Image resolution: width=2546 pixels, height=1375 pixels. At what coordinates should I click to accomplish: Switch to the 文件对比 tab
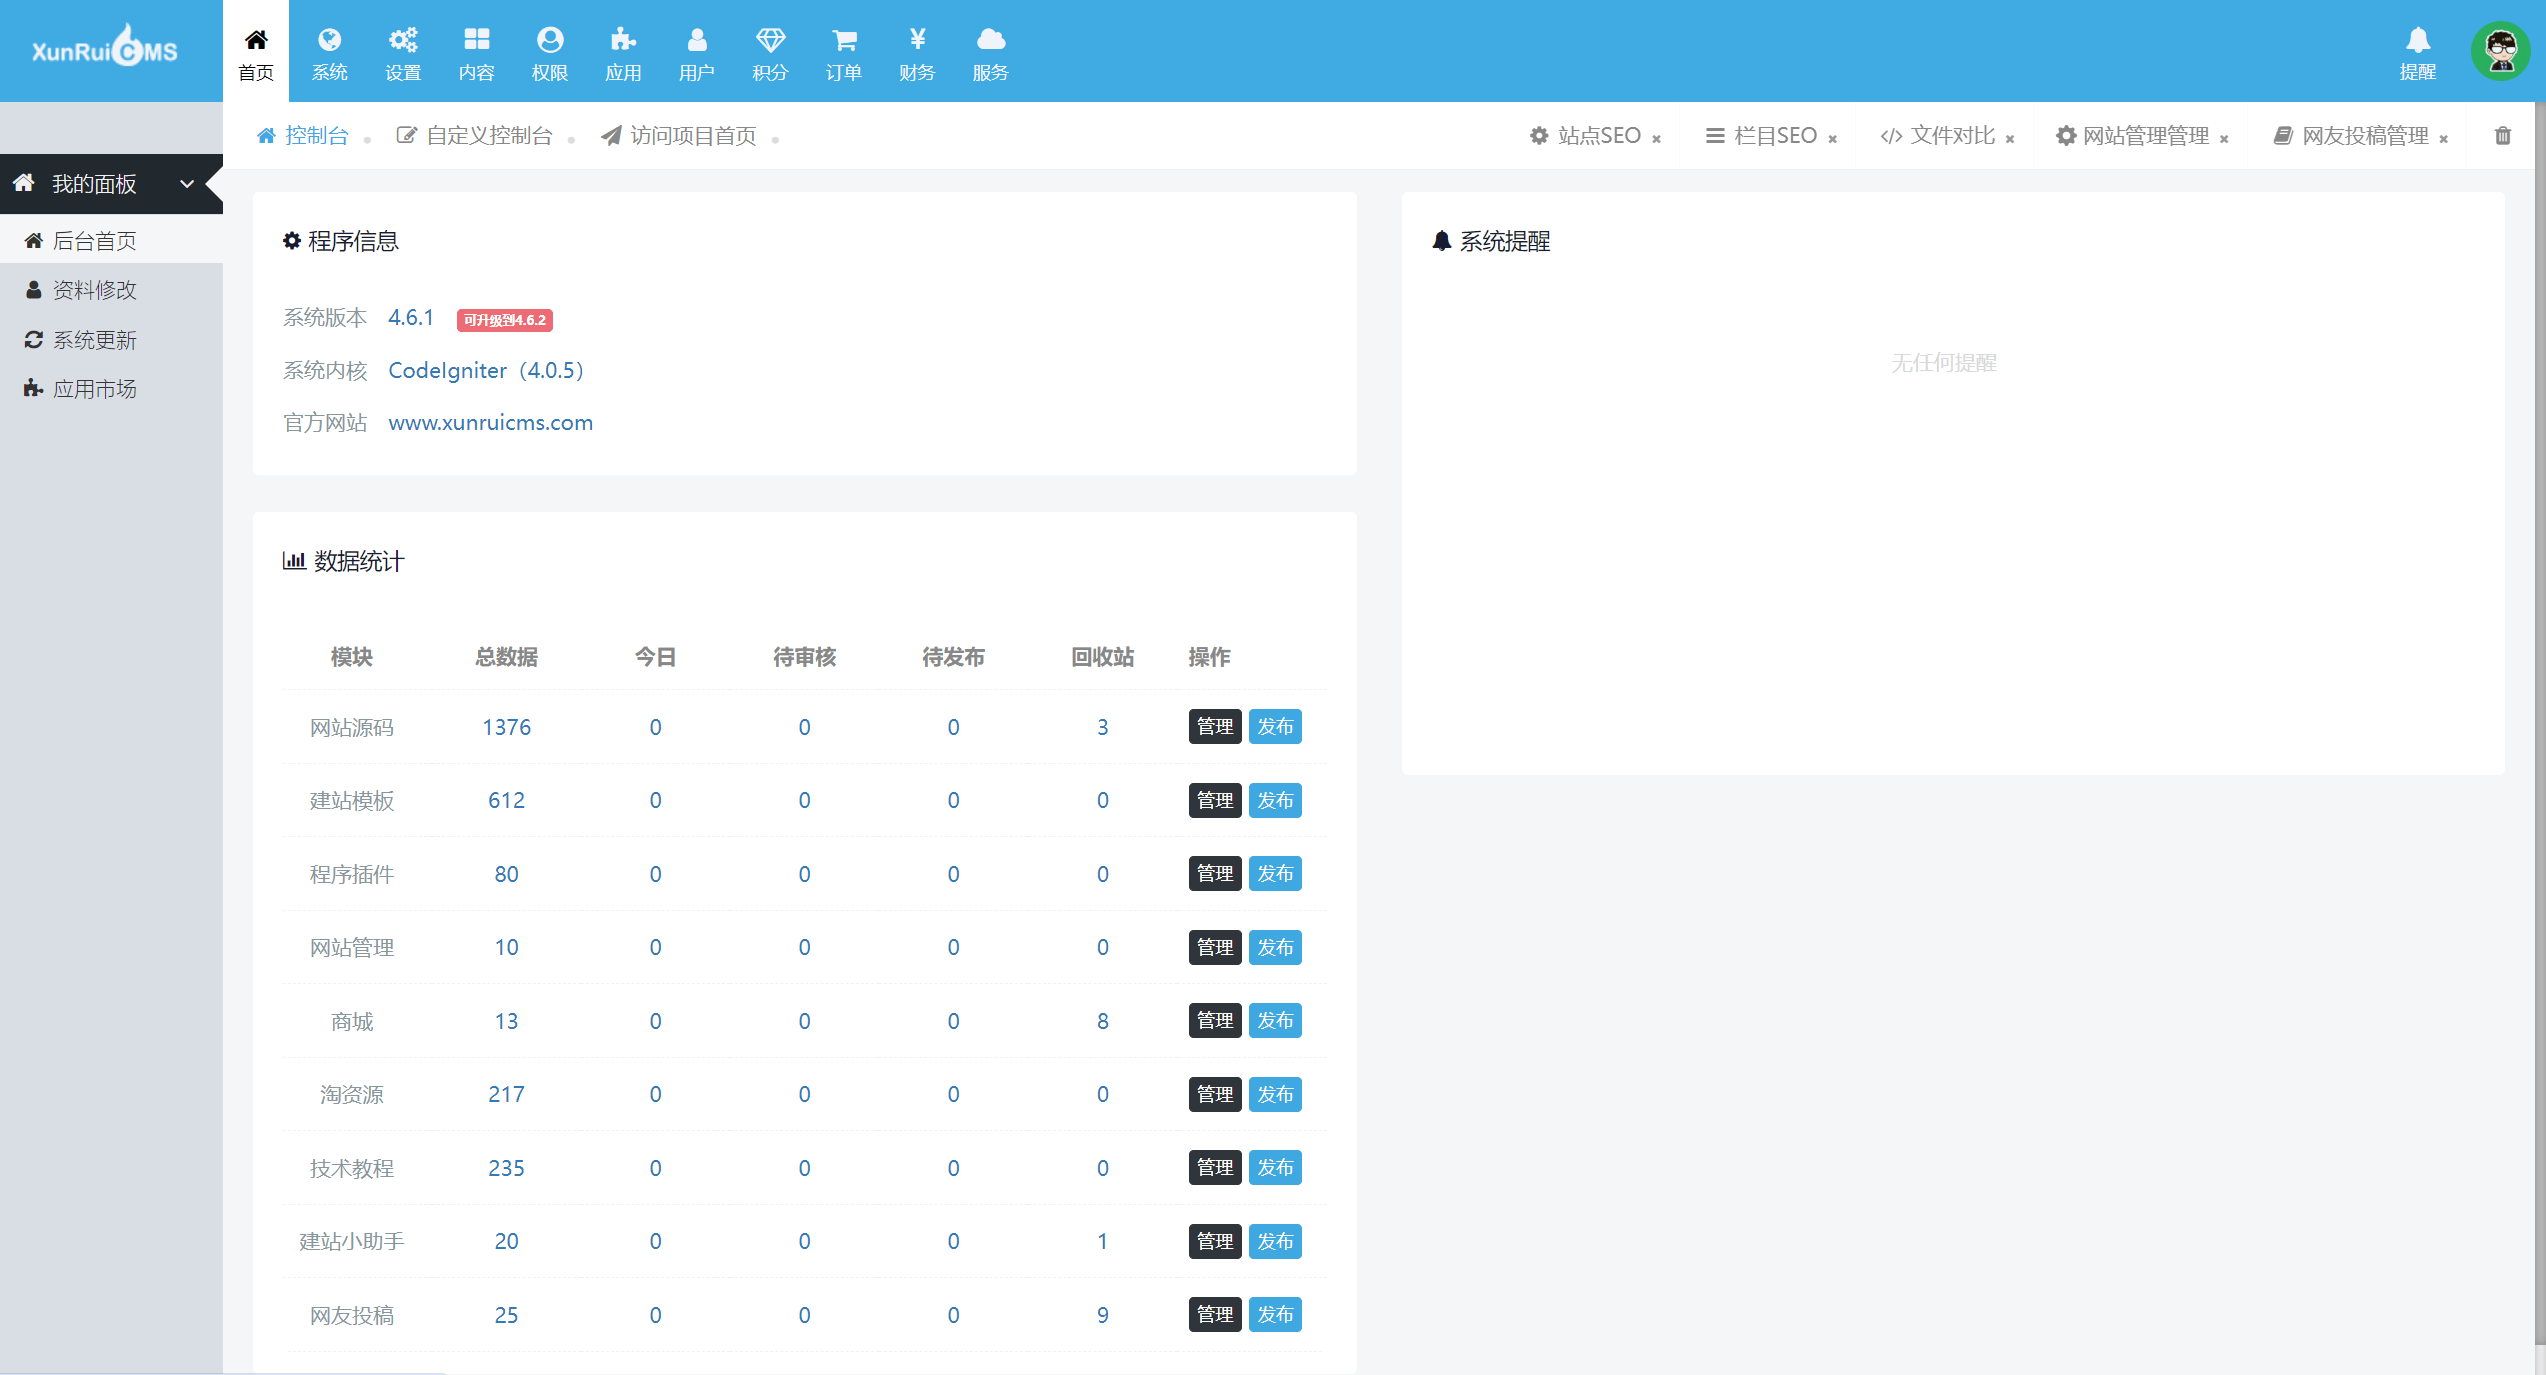point(1938,136)
